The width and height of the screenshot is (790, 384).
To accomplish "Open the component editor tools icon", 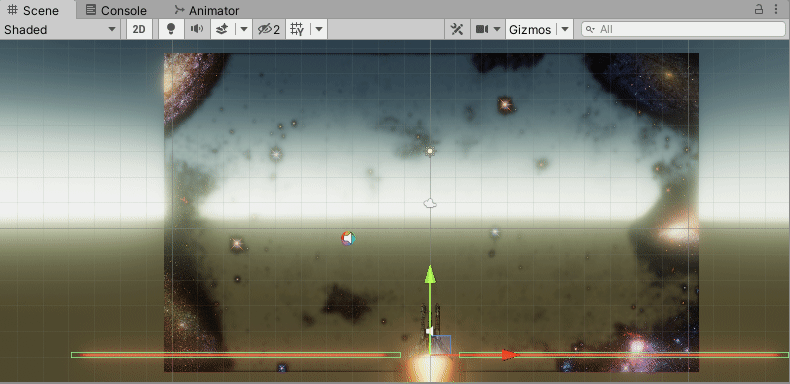I will 457,30.
